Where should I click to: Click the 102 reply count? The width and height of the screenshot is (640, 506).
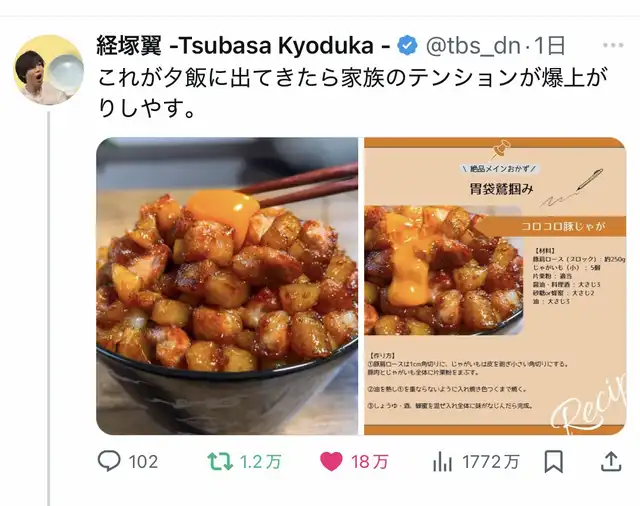[x=143, y=462]
